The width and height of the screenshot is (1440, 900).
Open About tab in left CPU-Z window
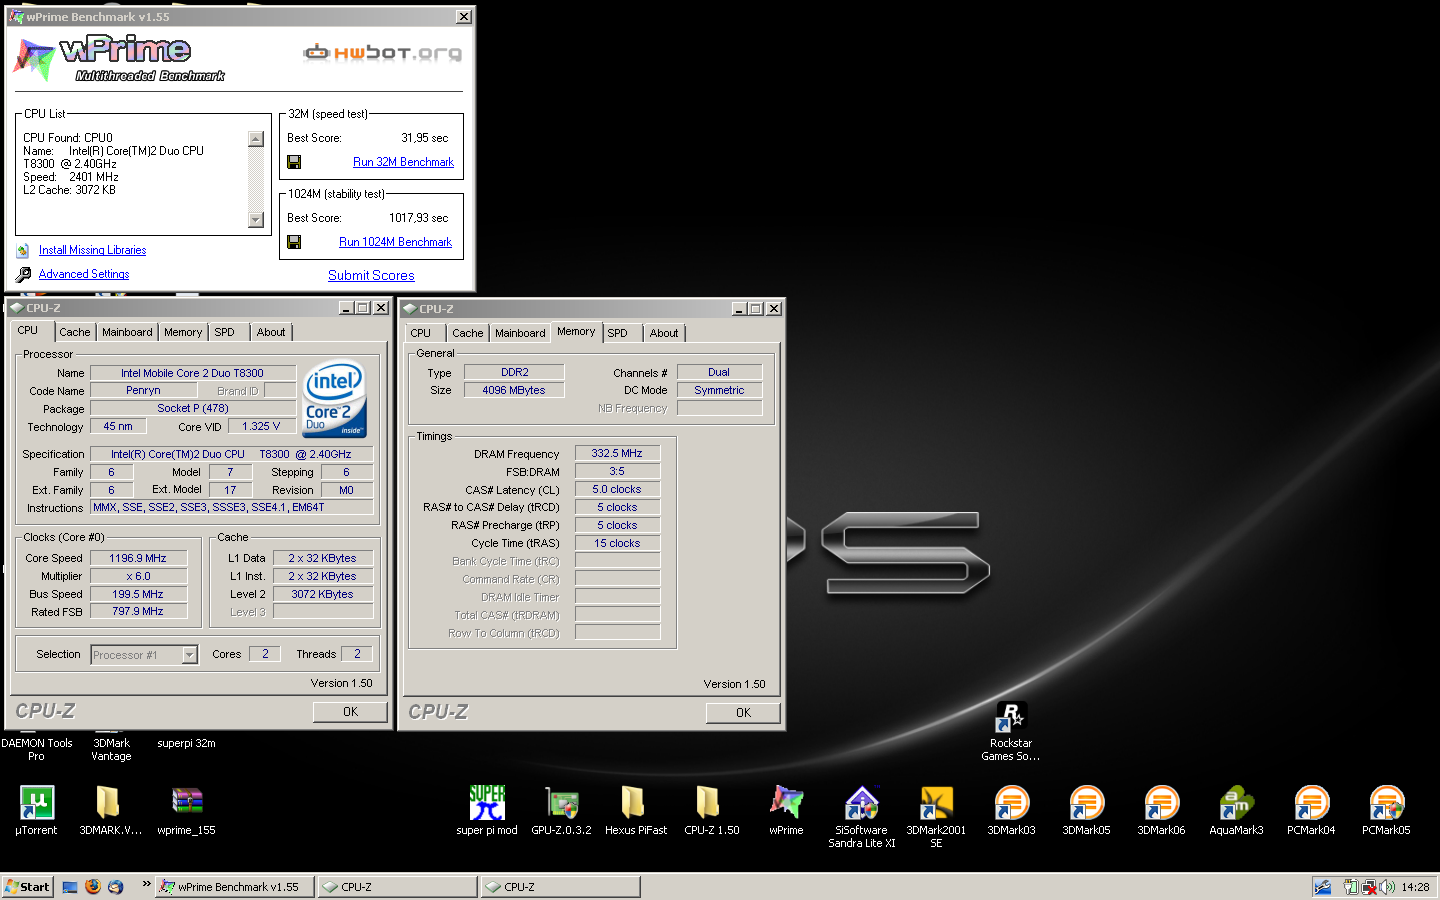(271, 332)
